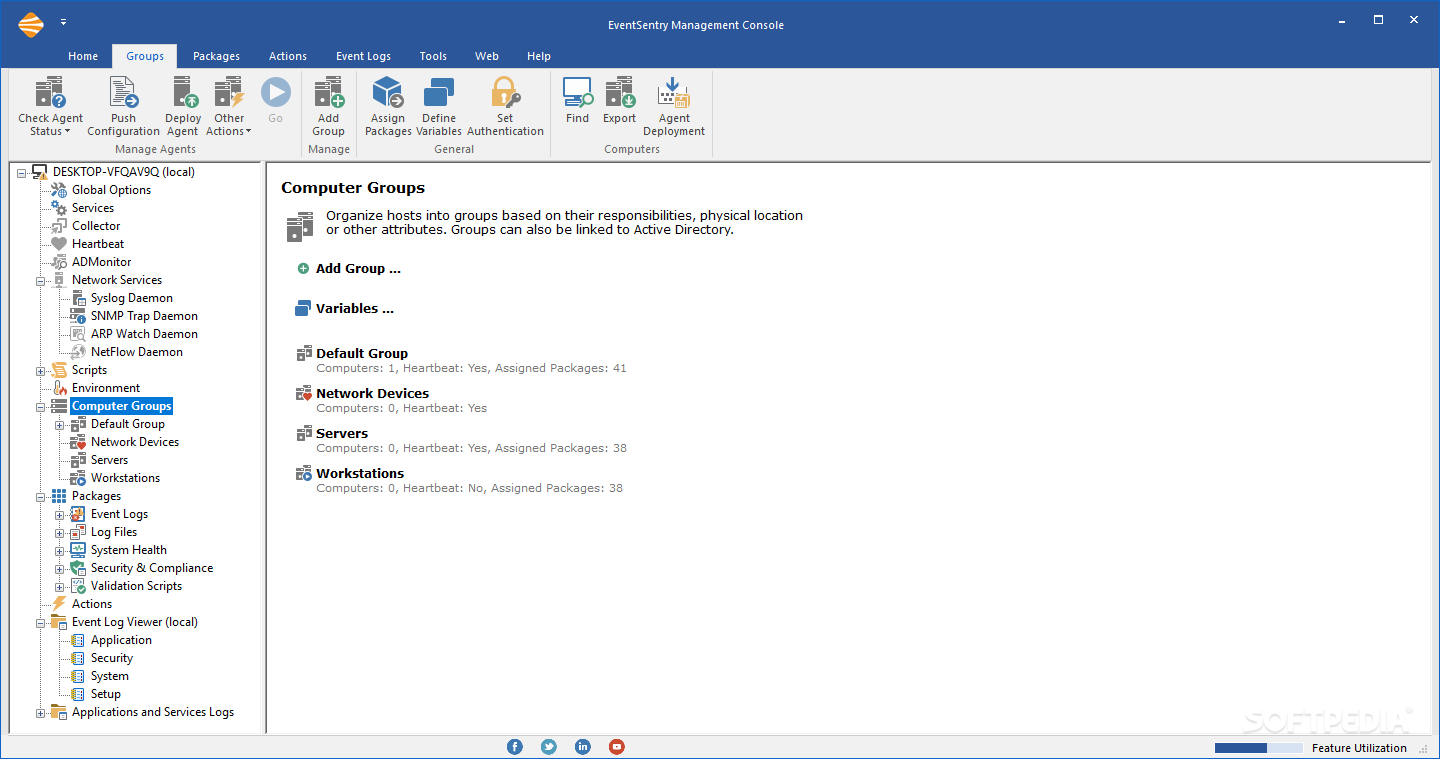Open Application event log in tree
This screenshot has width=1440, height=759.
(121, 640)
